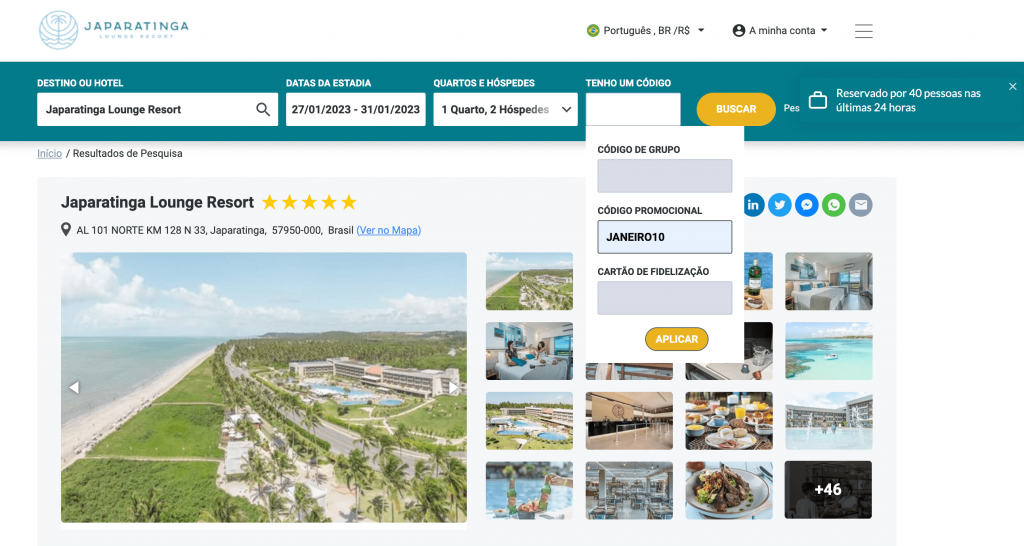Expand the A minha conta dropdown
The width and height of the screenshot is (1024, 546).
pyautogui.click(x=780, y=31)
